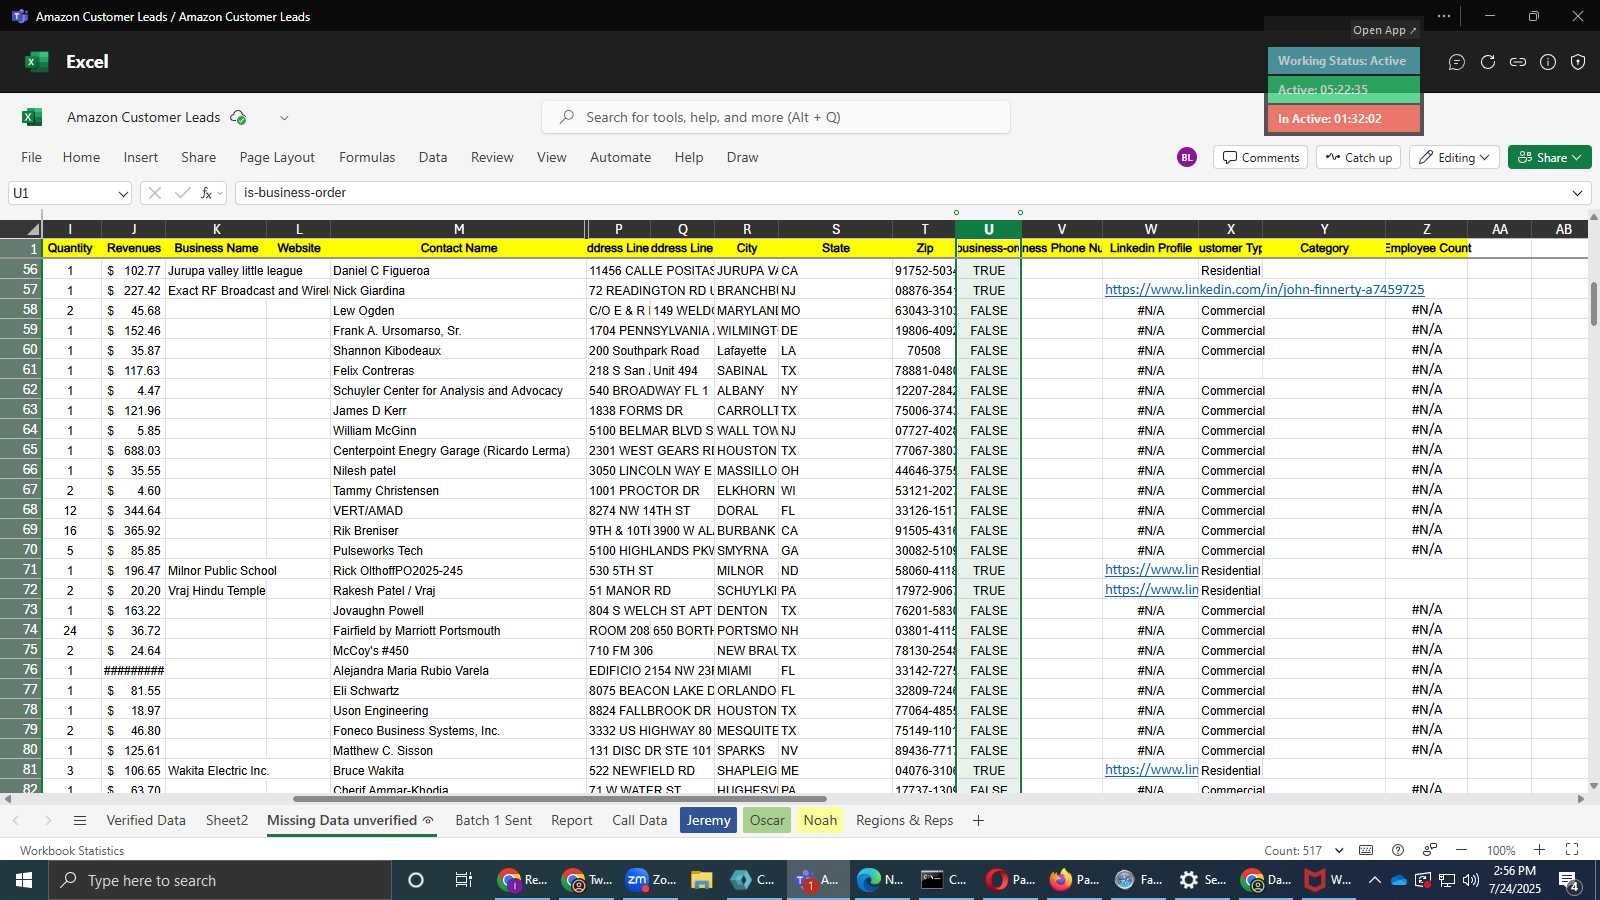1600x900 pixels.
Task: Click the Windows taskbar search box
Action: pos(218,880)
